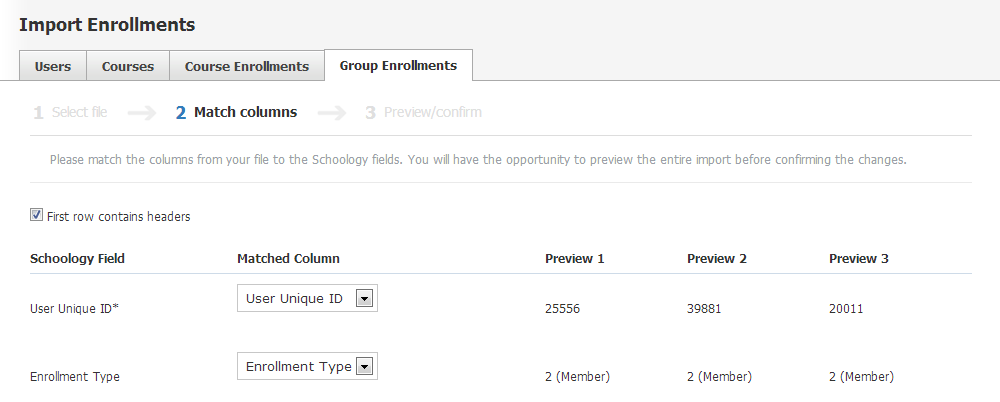Screen dimensions: 1000x402
Task: Click preview value 39881
Action: tap(704, 309)
